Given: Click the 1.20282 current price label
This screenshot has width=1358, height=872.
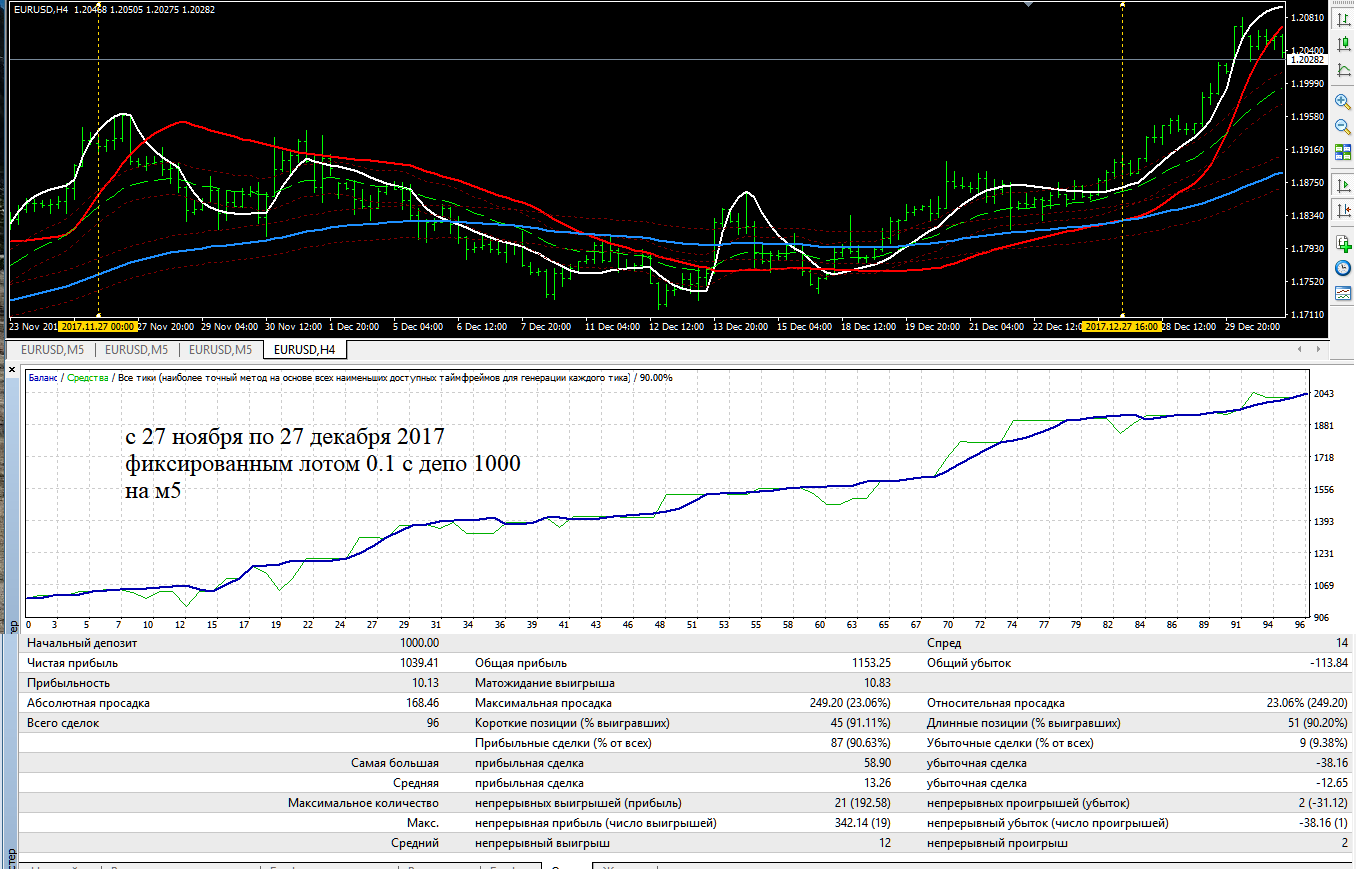Looking at the screenshot, I should click(1308, 60).
